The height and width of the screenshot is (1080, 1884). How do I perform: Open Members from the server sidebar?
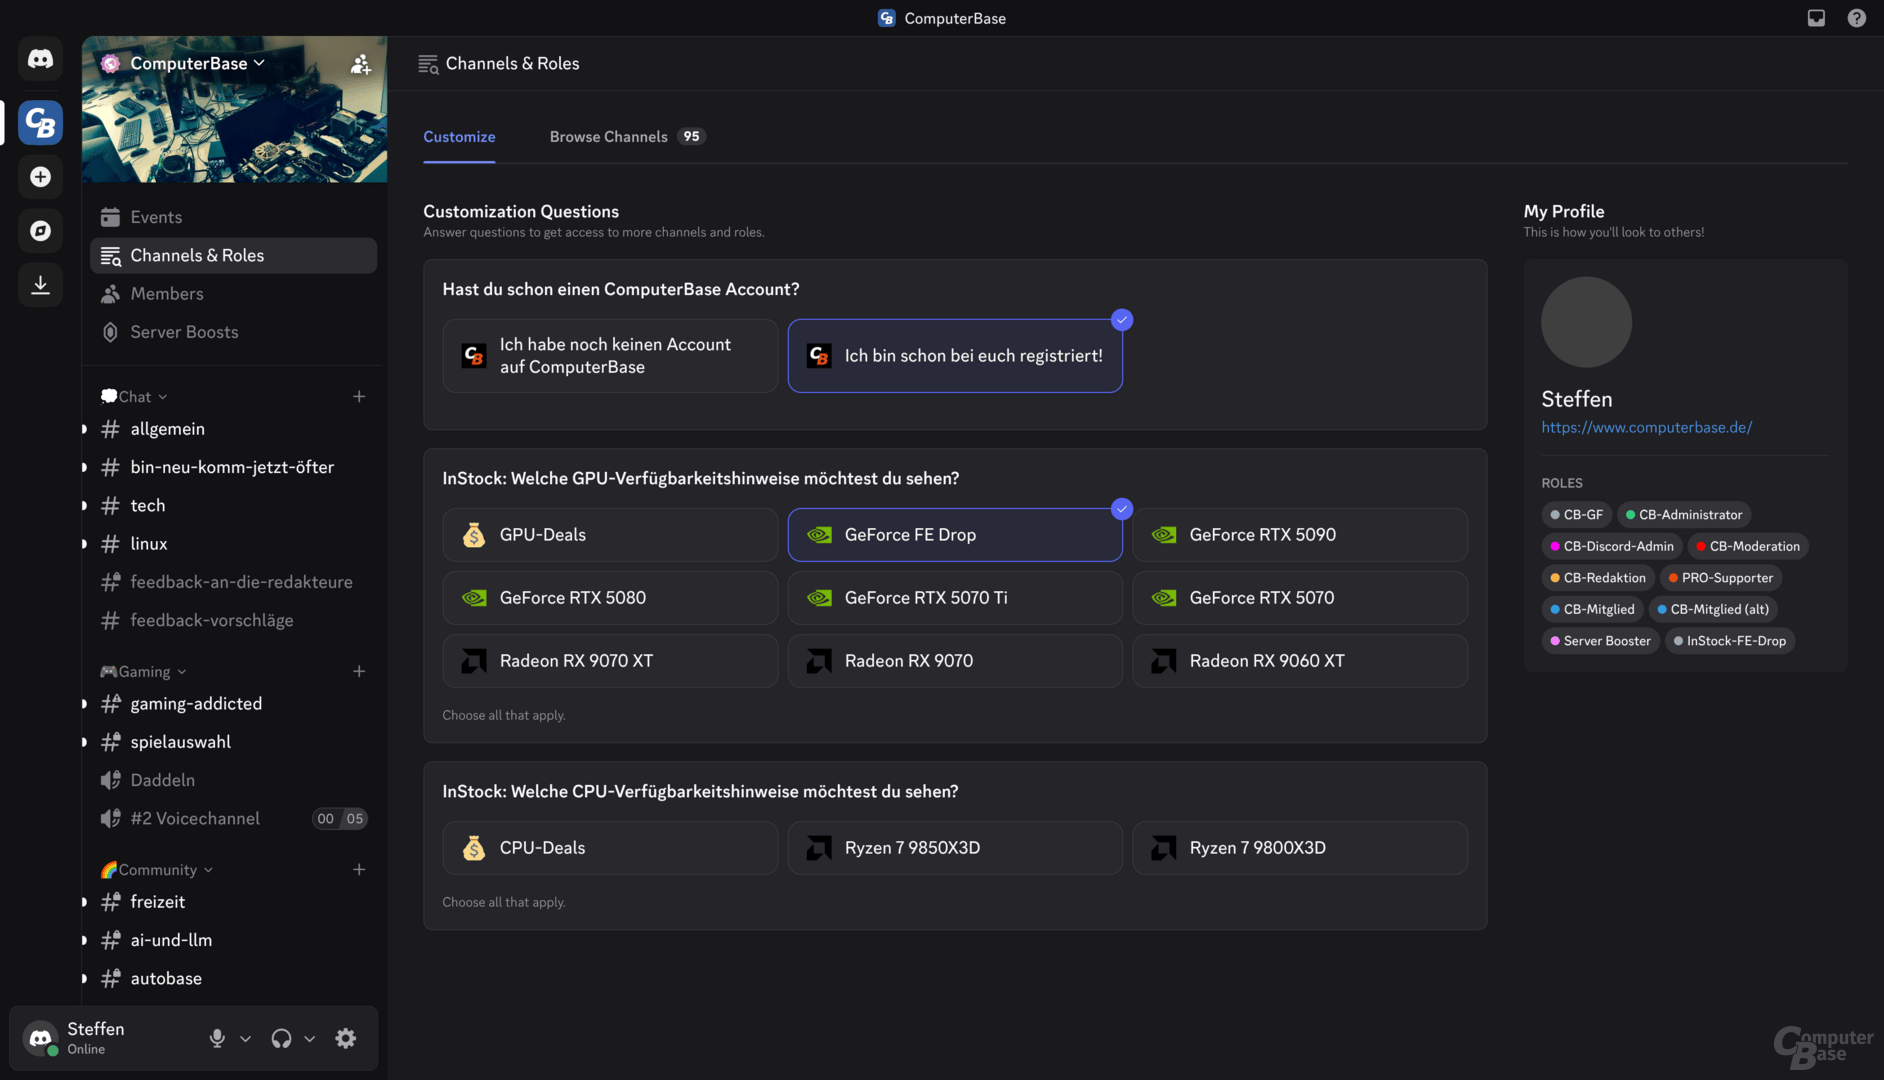166,293
